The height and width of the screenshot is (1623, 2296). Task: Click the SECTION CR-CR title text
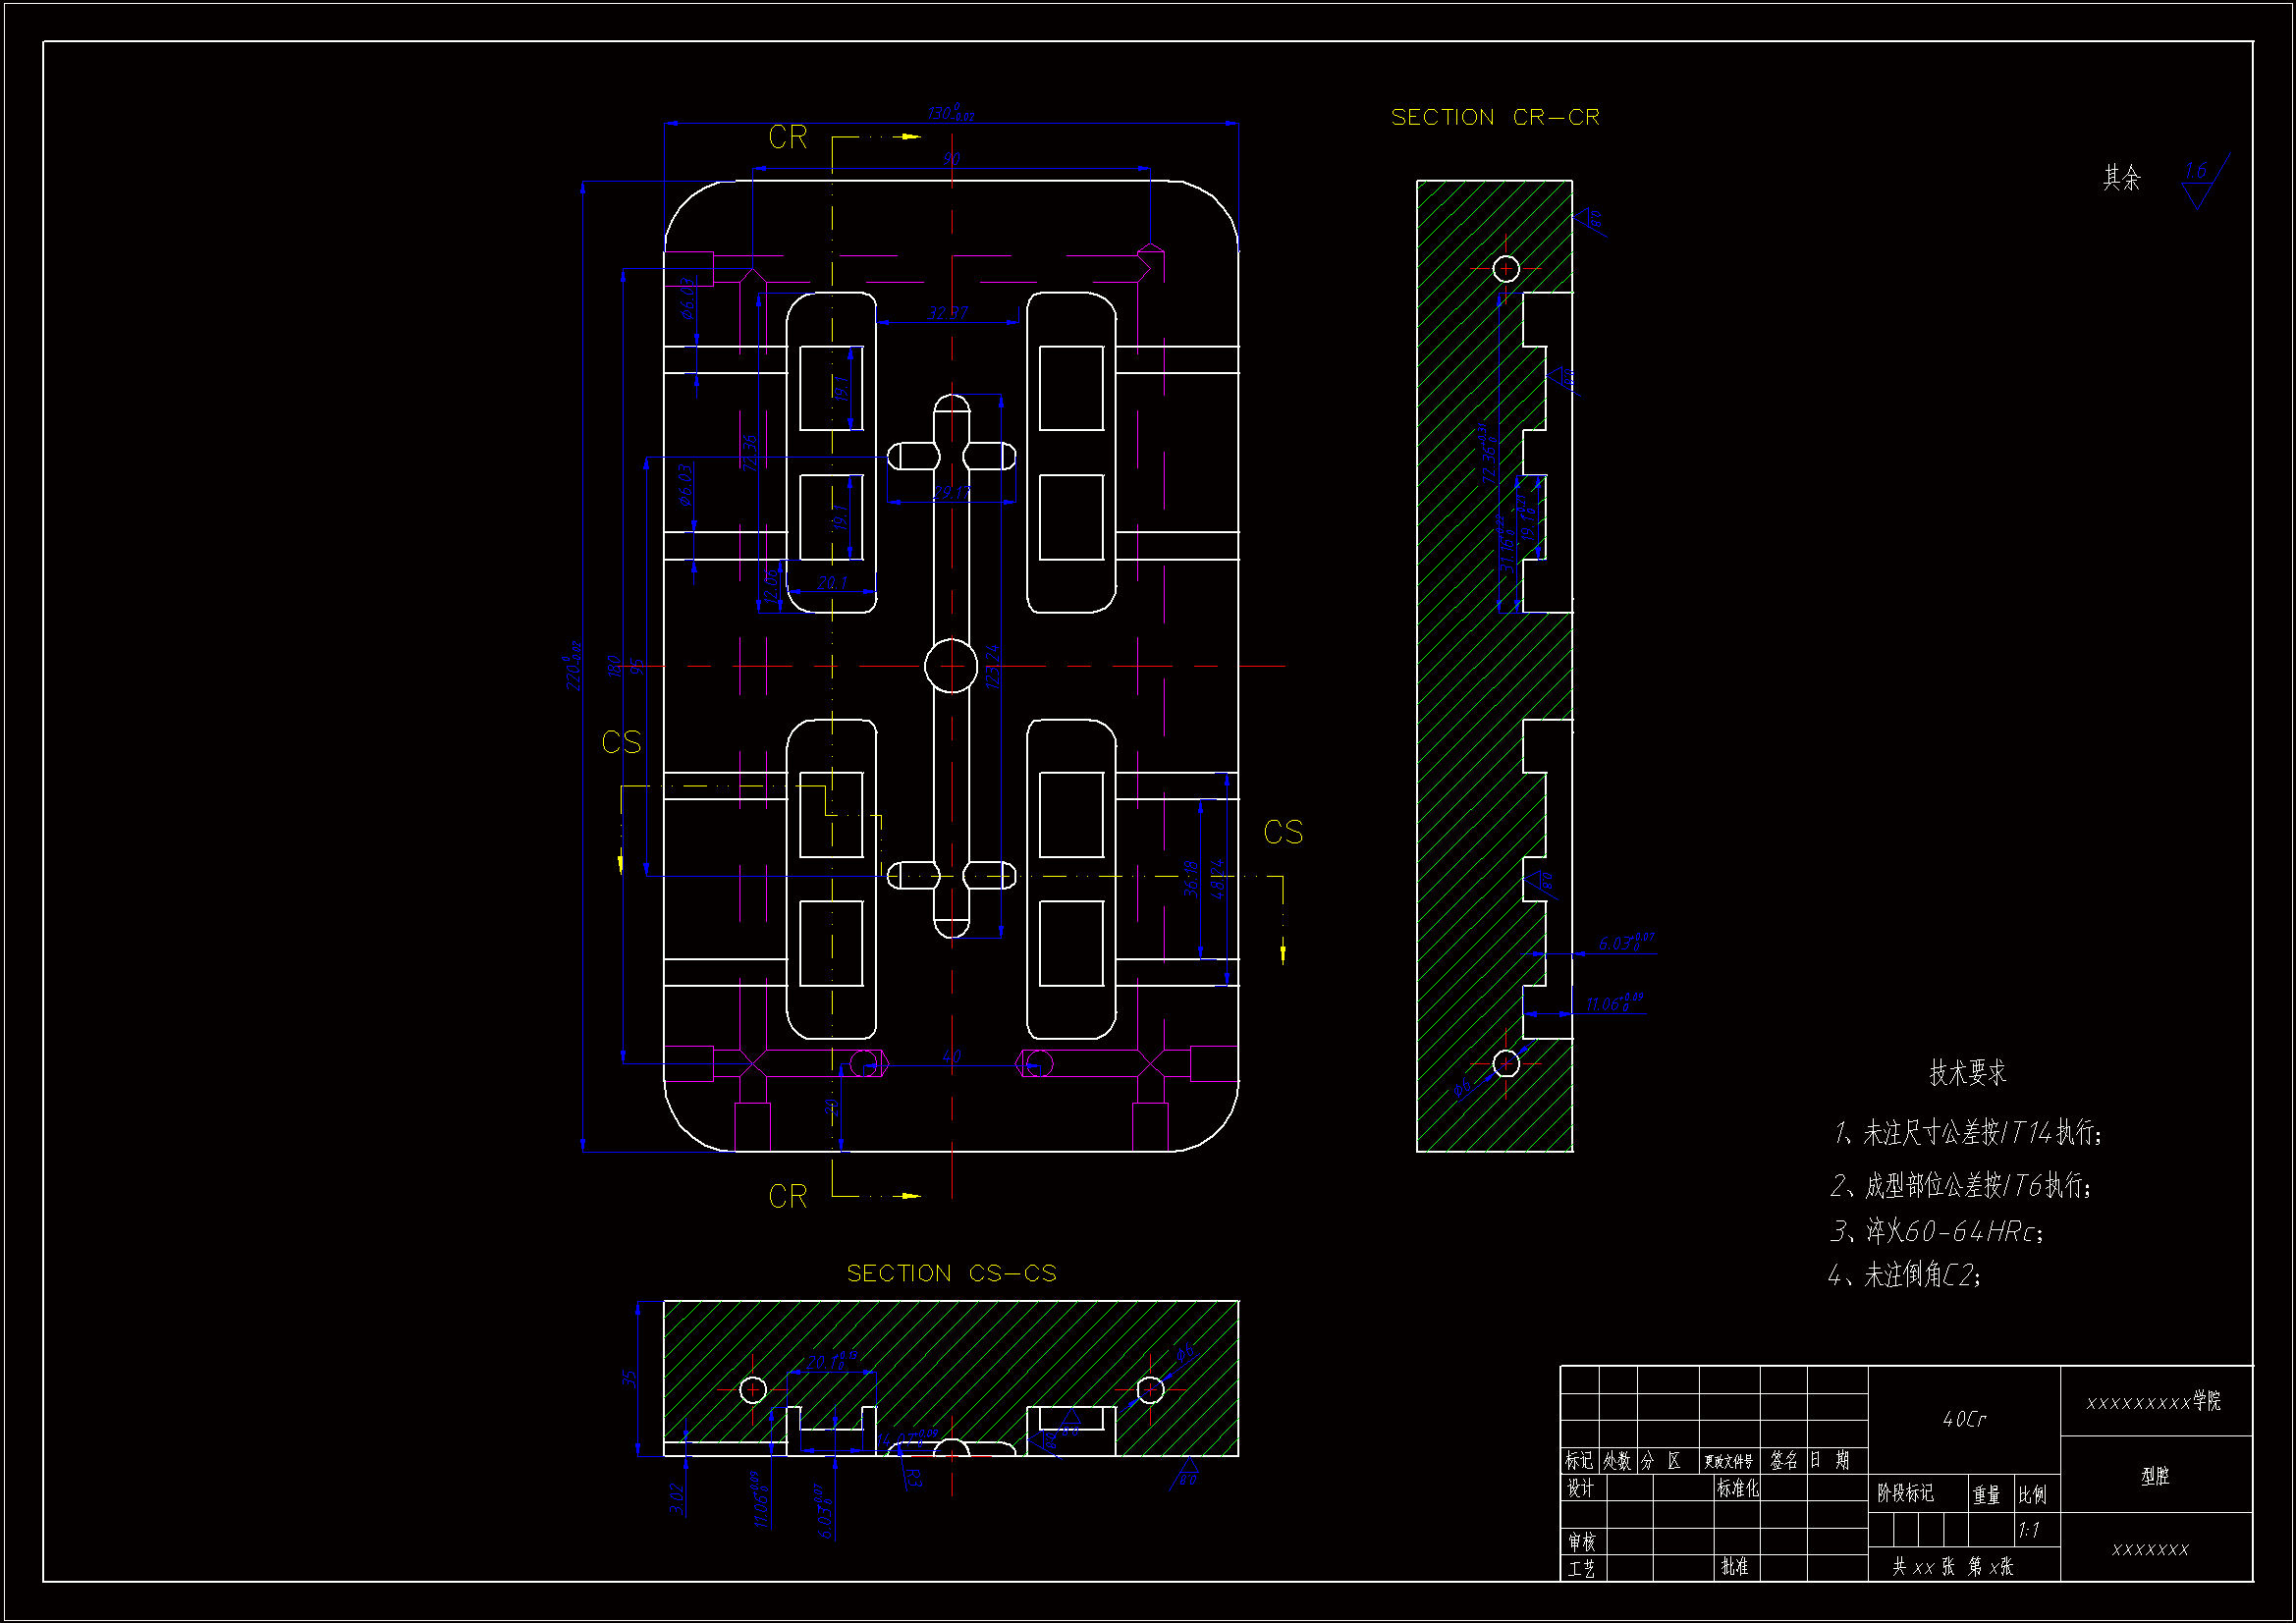pyautogui.click(x=1494, y=118)
